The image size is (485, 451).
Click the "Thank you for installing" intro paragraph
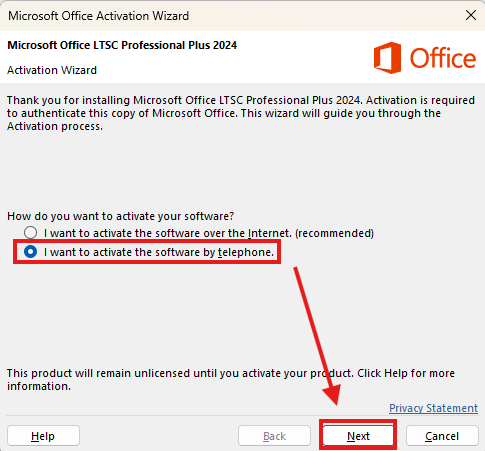(241, 113)
